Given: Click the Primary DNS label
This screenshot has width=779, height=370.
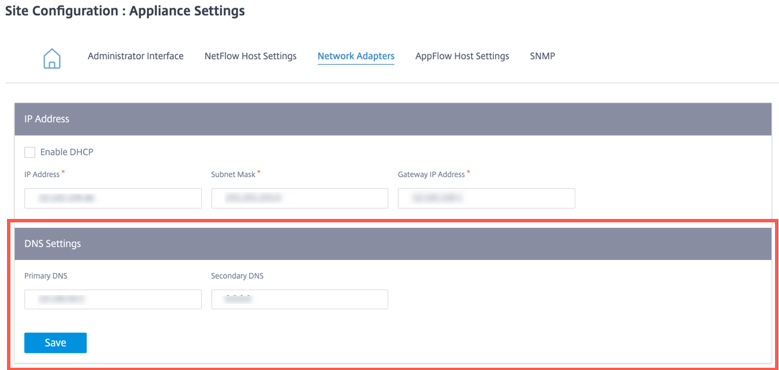Looking at the screenshot, I should [x=46, y=276].
